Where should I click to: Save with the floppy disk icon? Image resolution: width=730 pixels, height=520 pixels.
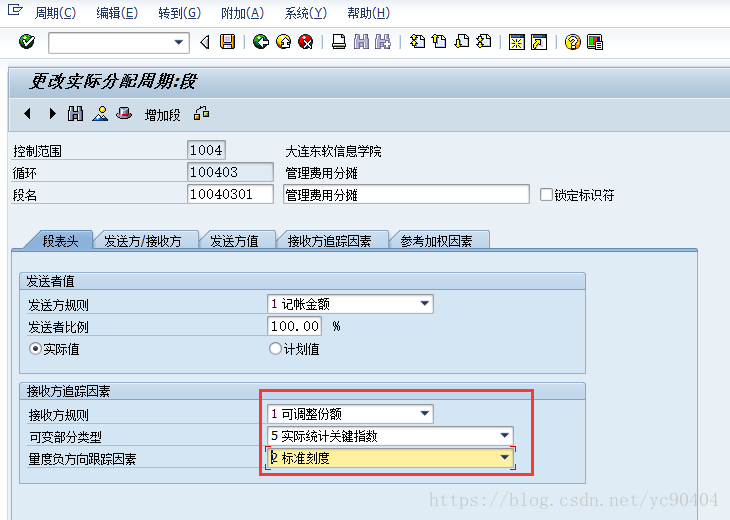click(x=228, y=42)
